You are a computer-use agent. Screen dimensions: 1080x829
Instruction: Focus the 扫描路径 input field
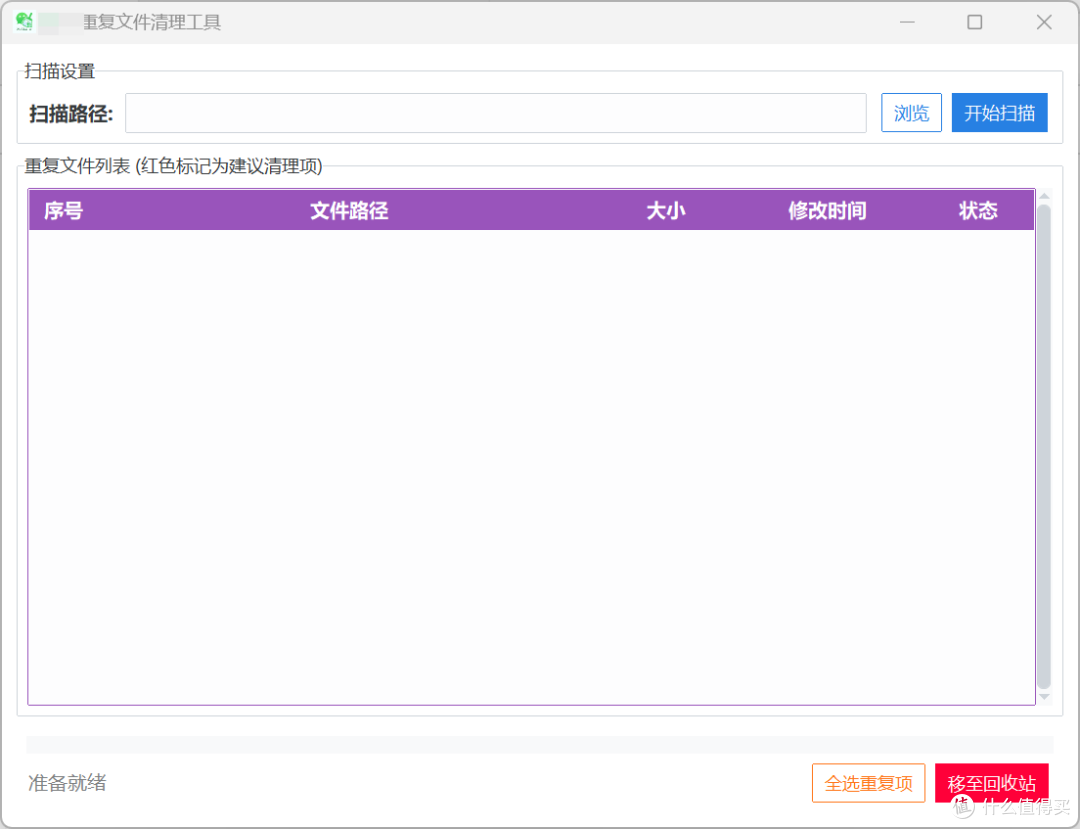click(495, 113)
